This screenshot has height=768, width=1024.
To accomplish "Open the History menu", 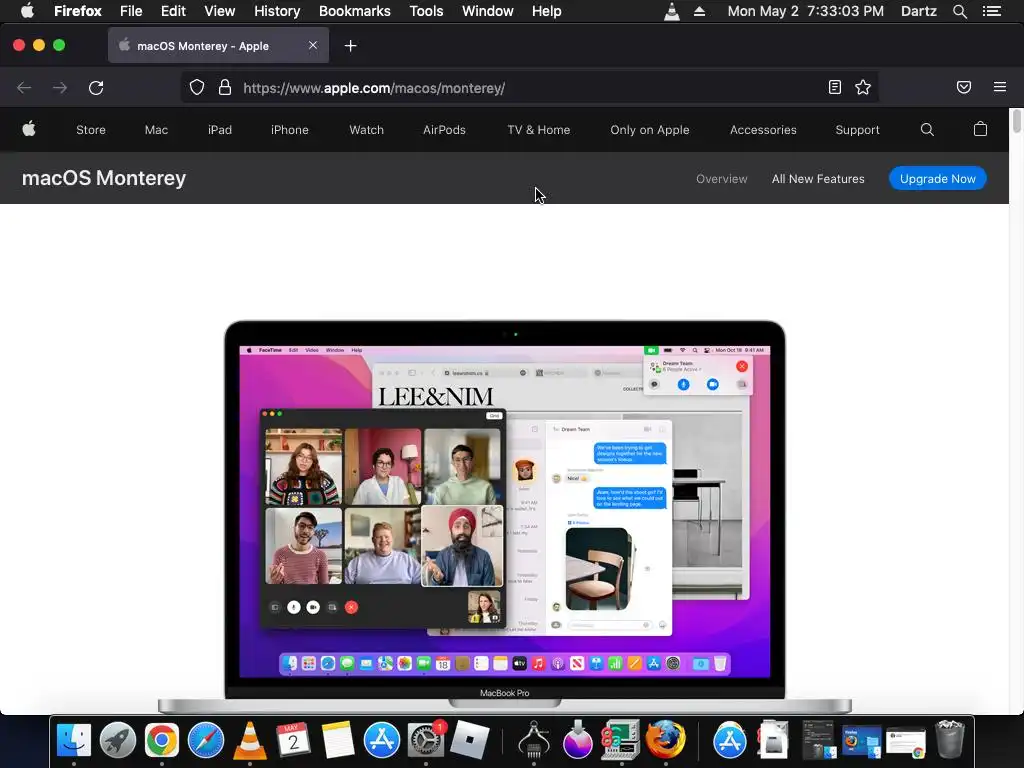I will [277, 11].
